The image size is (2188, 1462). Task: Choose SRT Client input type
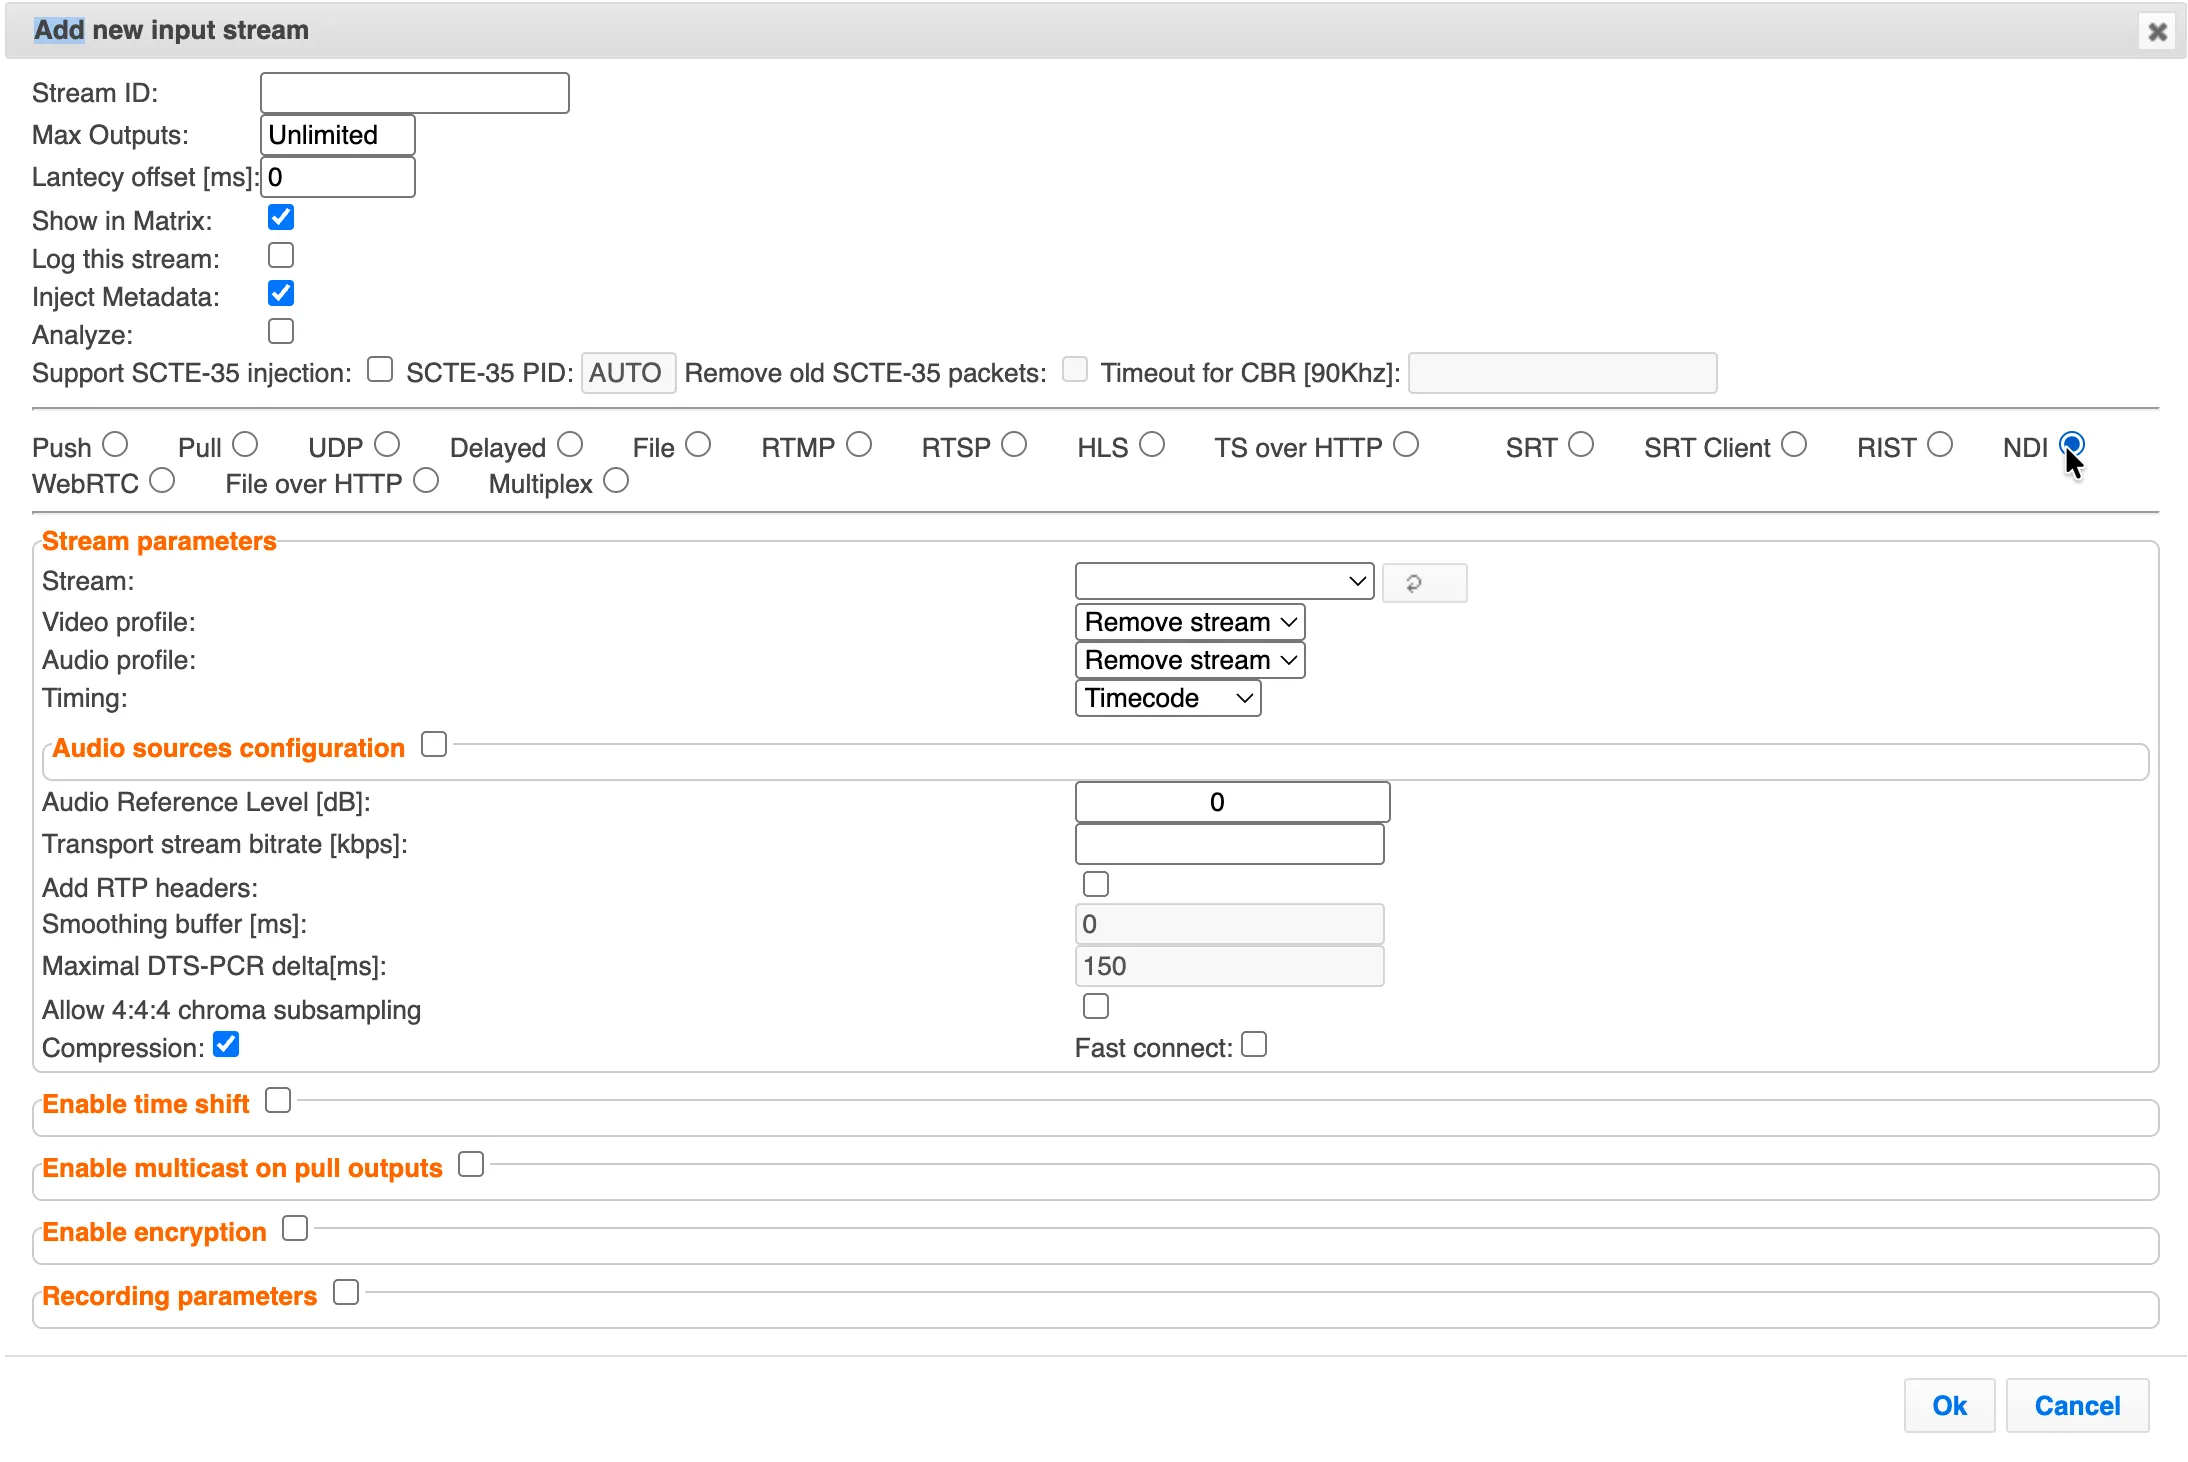click(1794, 444)
